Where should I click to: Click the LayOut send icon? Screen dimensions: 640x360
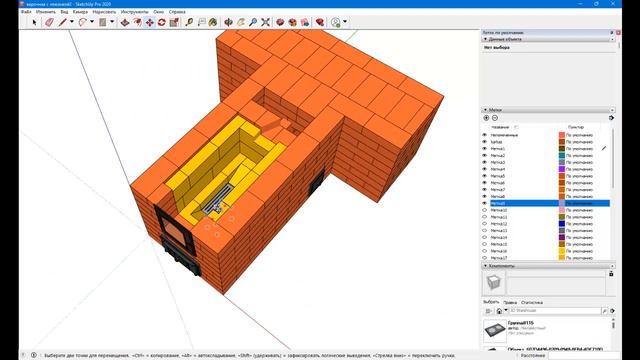click(x=305, y=22)
